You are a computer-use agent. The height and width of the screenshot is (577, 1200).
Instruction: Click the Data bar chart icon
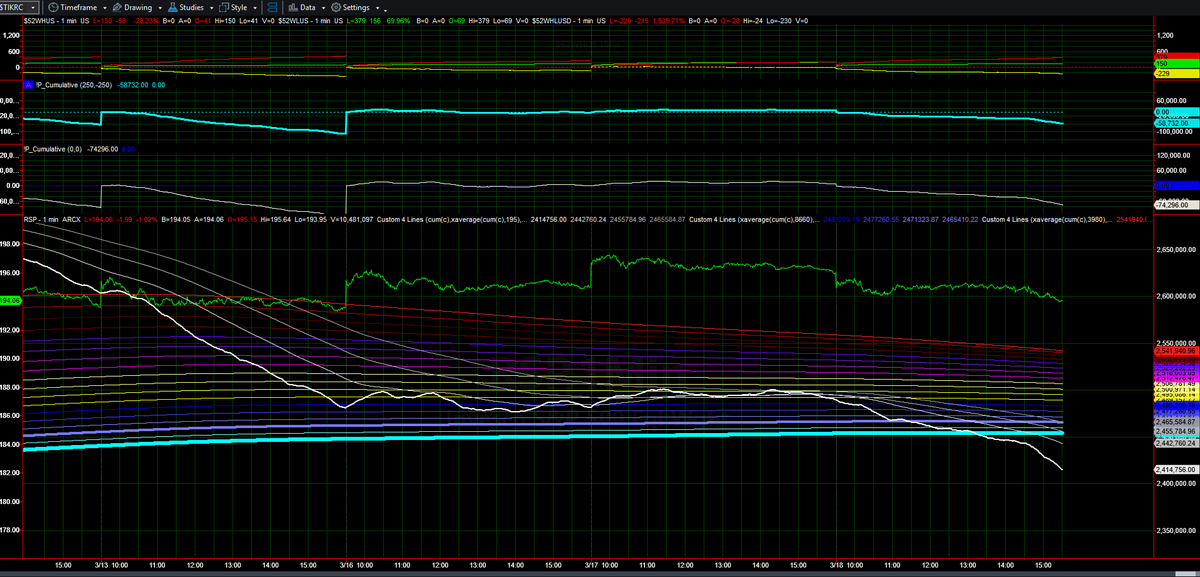coord(294,7)
